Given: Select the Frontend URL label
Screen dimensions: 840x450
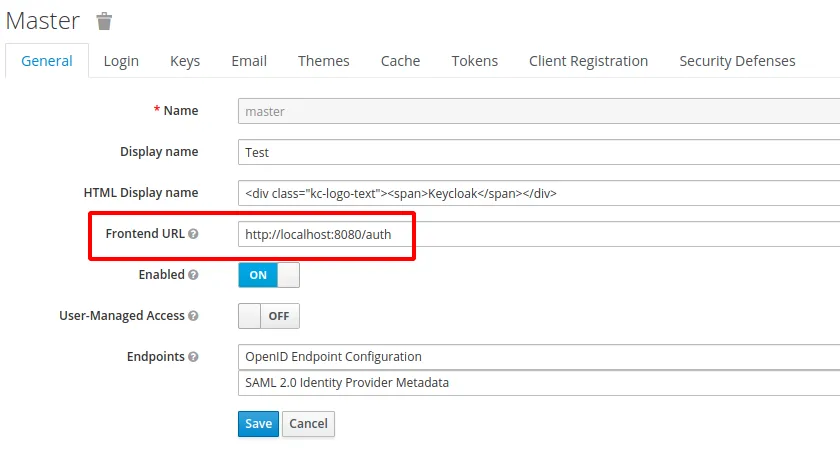Looking at the screenshot, I should coord(145,234).
